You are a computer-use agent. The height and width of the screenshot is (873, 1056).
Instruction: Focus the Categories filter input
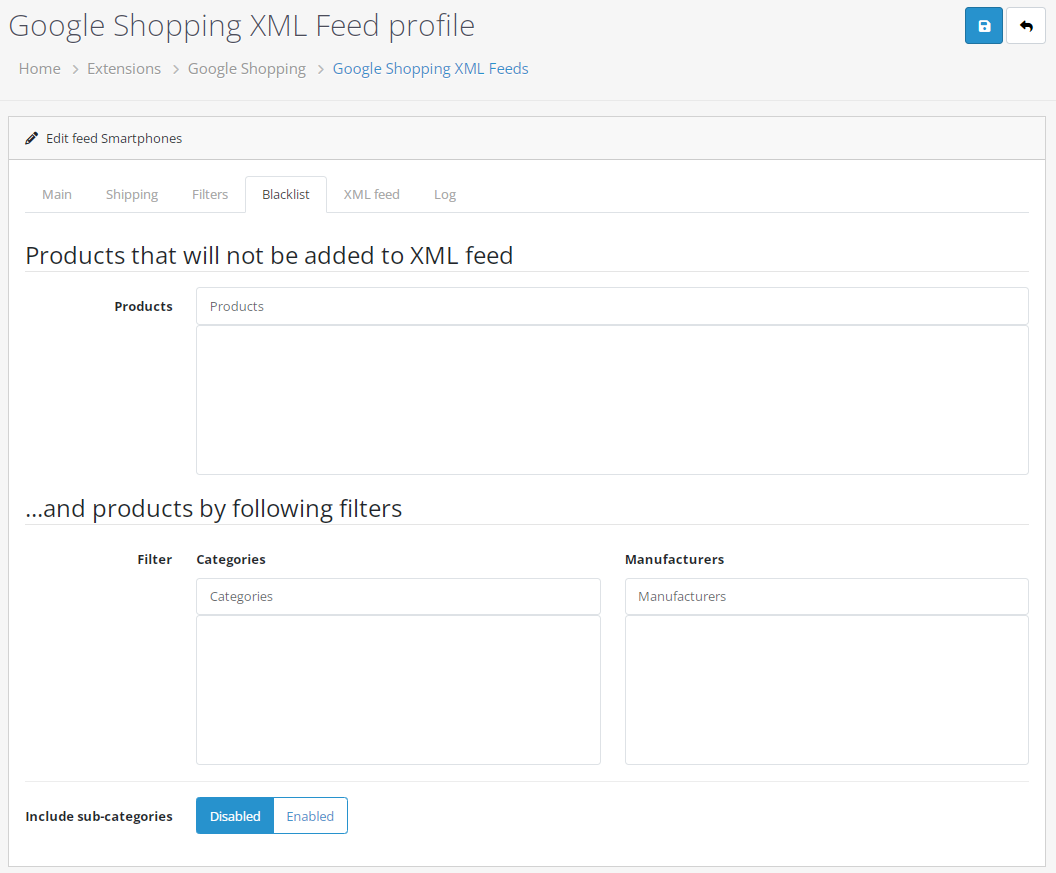tap(398, 596)
